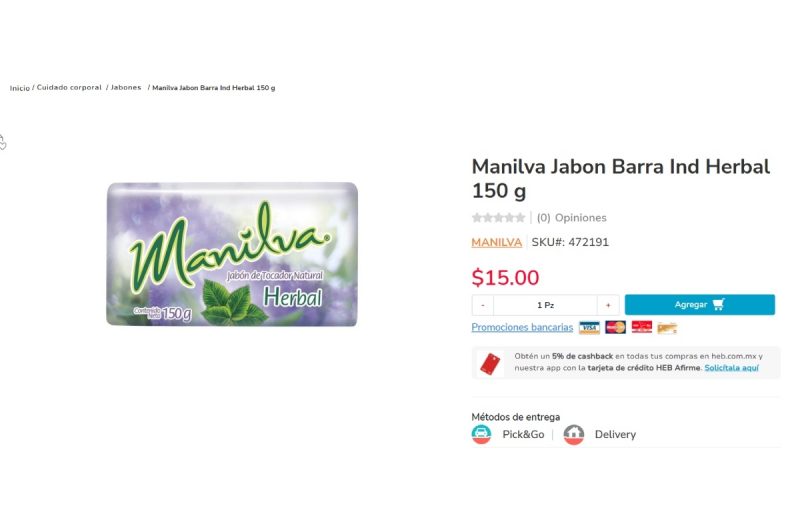Open the MANILVA brand link
The height and width of the screenshot is (530, 798).
click(497, 242)
